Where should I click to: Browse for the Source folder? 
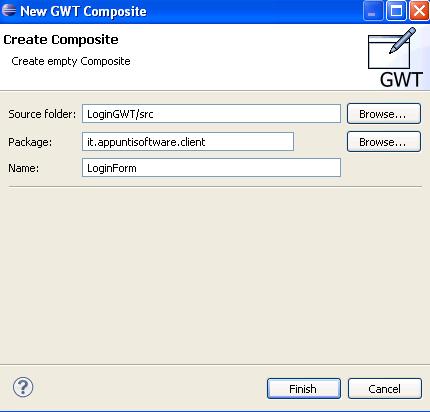384,114
